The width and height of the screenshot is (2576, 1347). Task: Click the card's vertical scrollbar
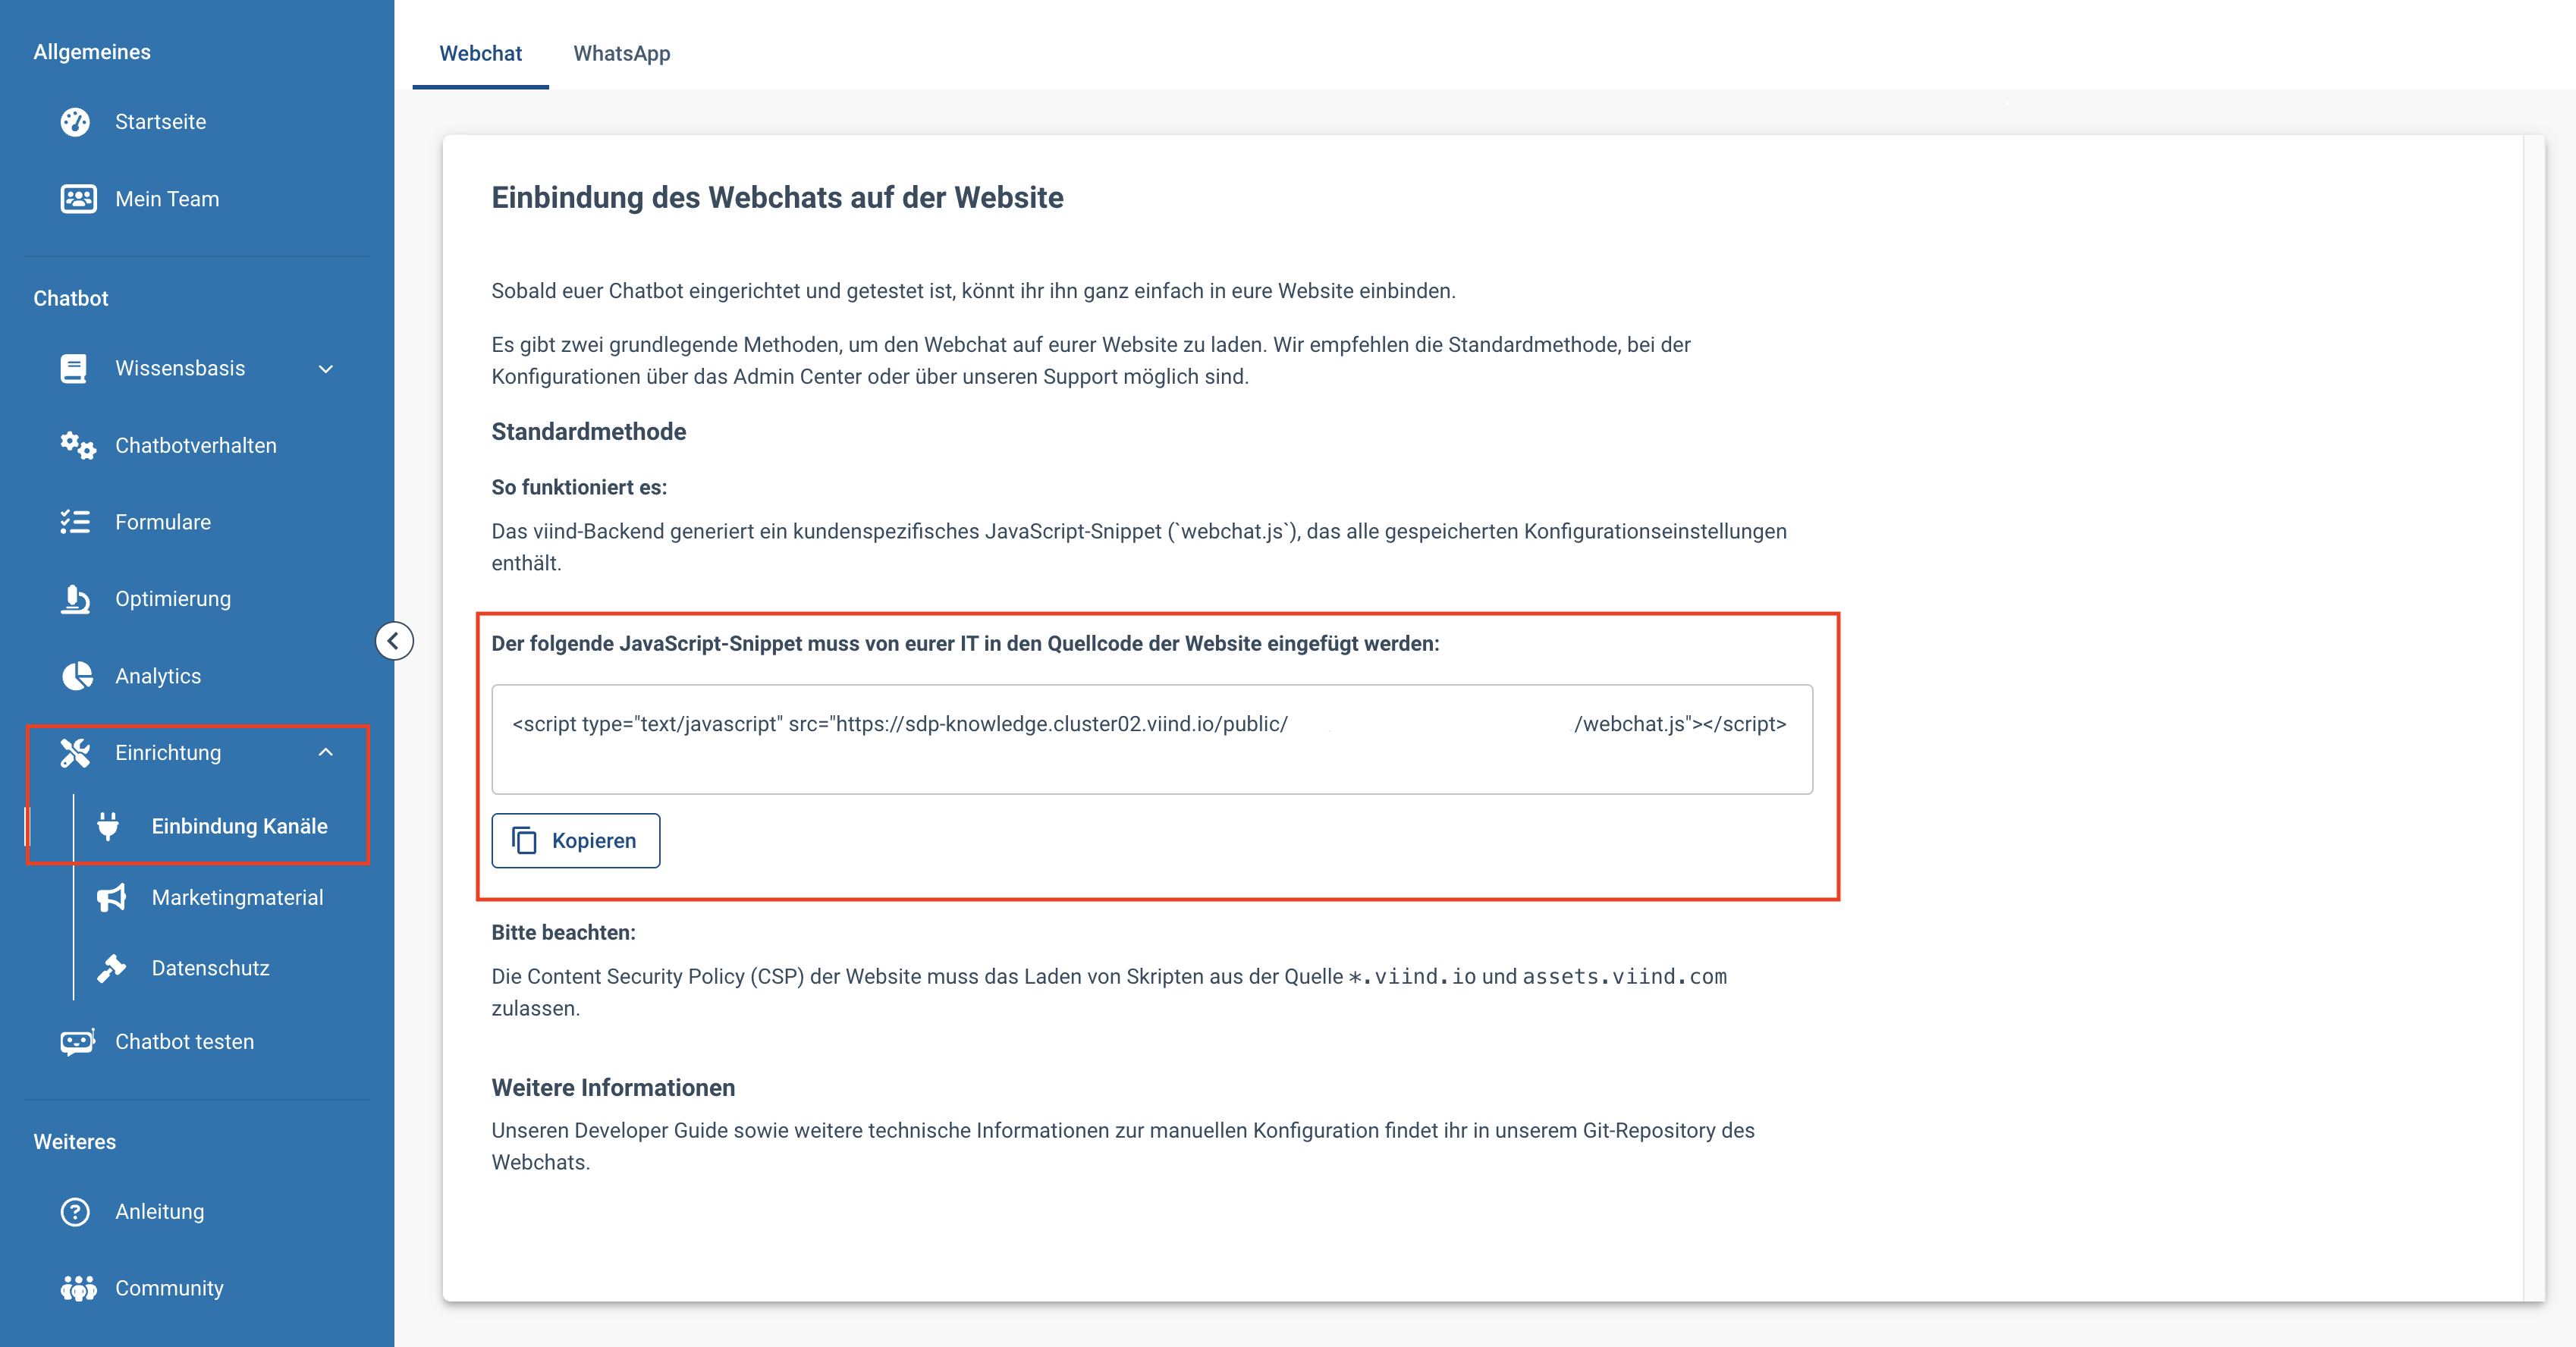(2534, 718)
